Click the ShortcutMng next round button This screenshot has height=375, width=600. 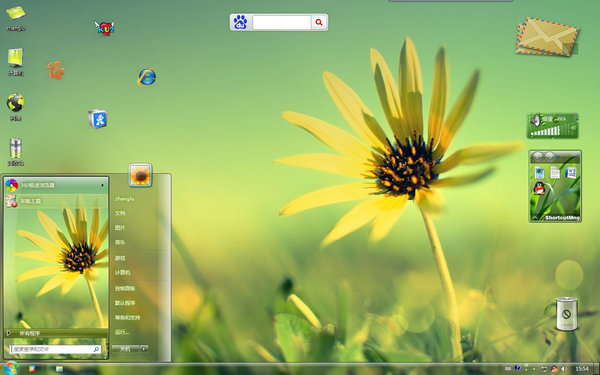coord(549,156)
